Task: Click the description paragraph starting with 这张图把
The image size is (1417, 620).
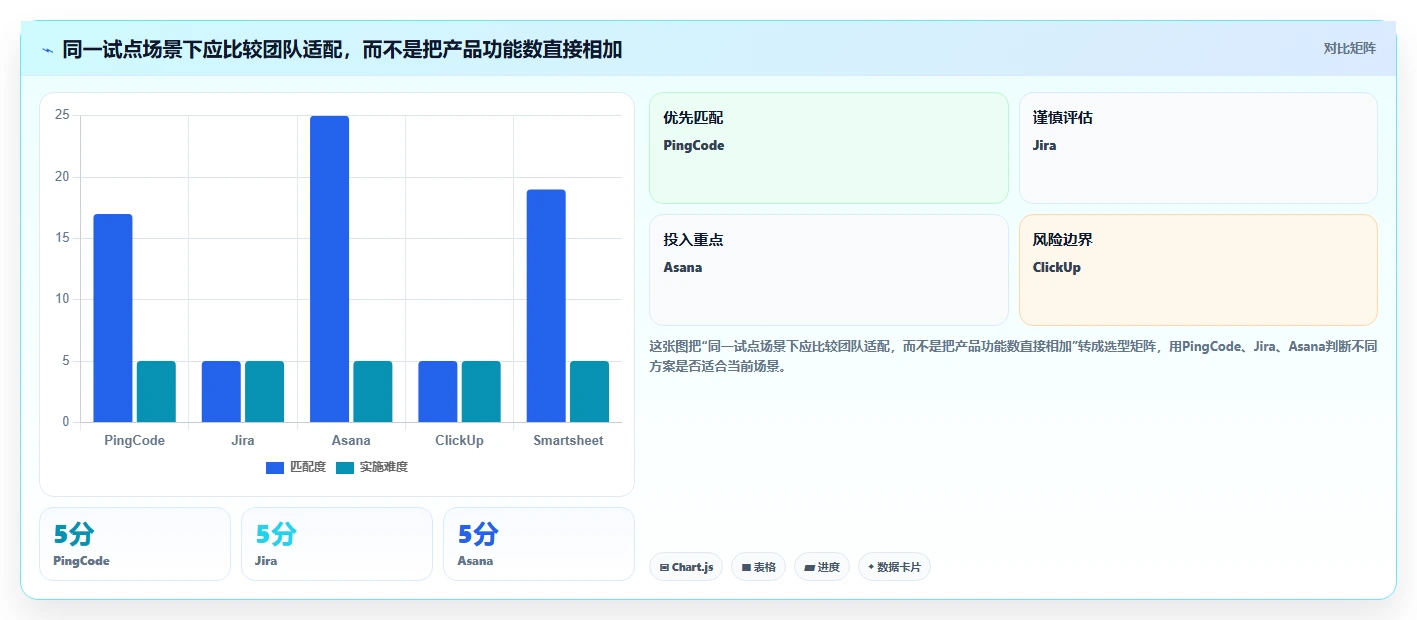Action: click(x=1013, y=356)
